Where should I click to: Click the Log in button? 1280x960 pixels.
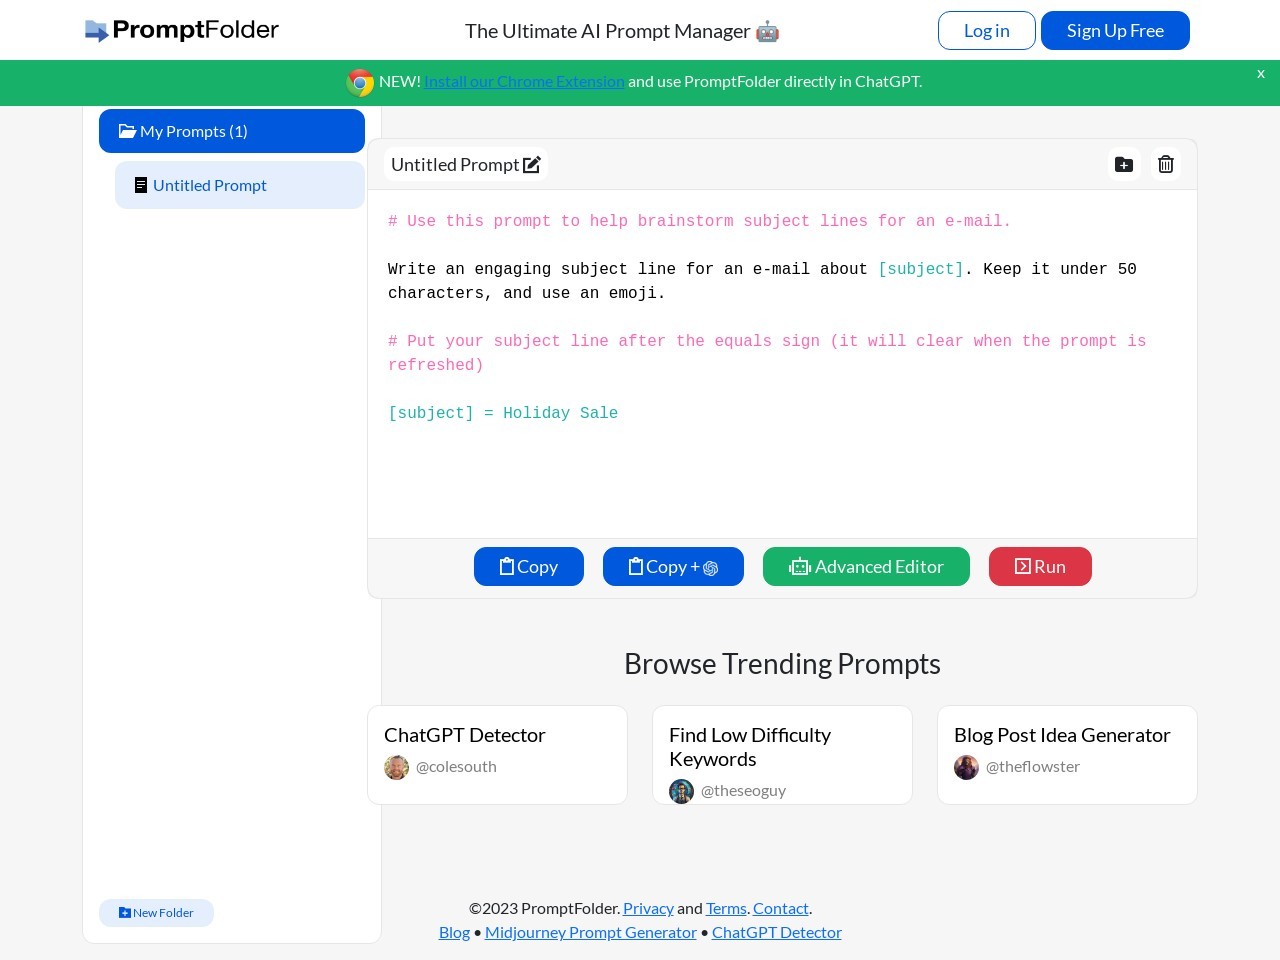986,31
